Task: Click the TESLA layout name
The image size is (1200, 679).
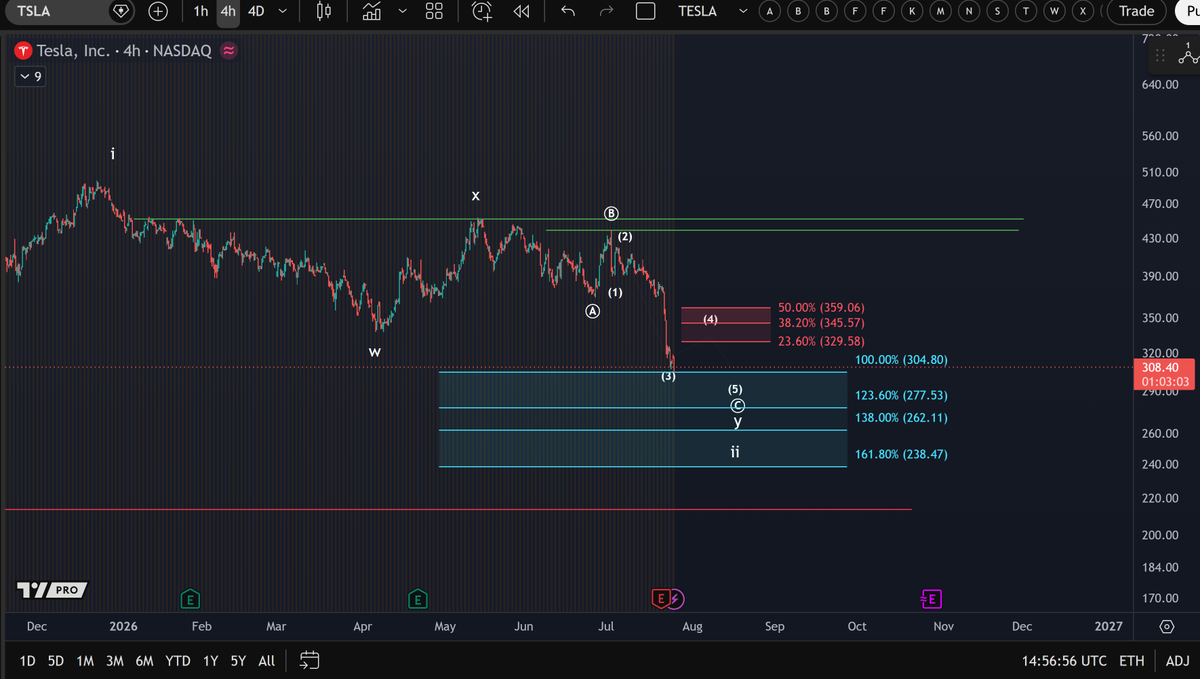Action: point(697,11)
